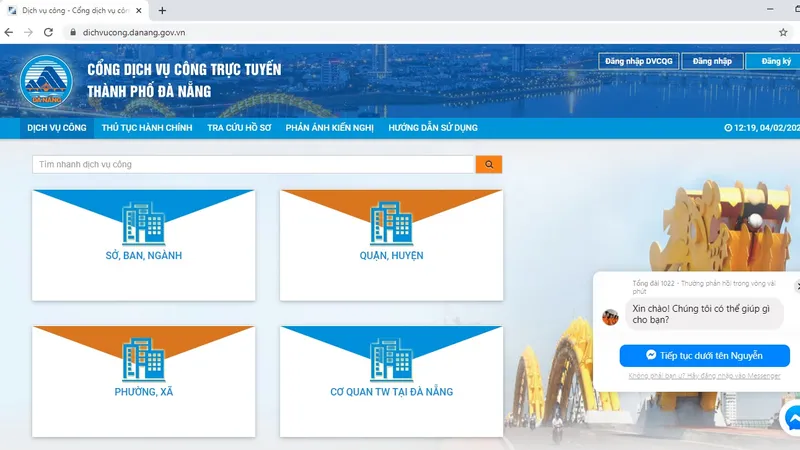Click Tiếp tục dưới tên Nguyễn button
This screenshot has height=450, width=800.
click(x=705, y=356)
